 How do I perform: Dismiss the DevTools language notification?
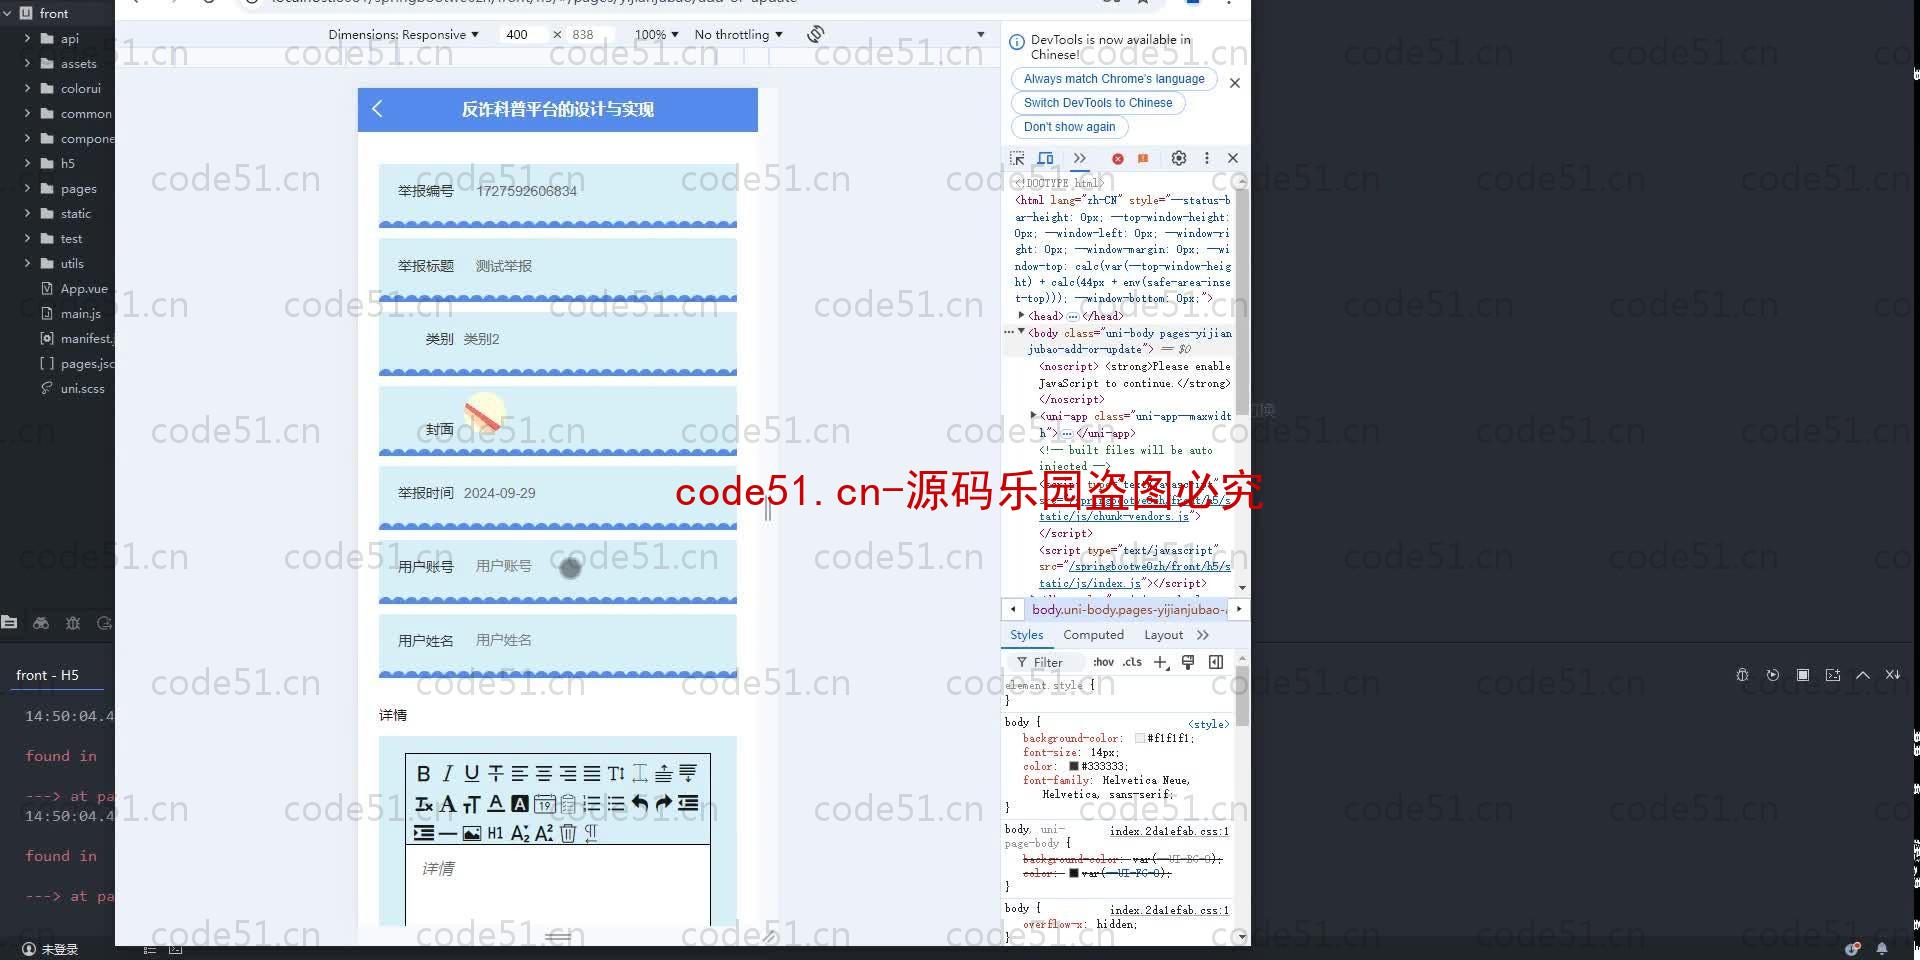pos(1235,83)
